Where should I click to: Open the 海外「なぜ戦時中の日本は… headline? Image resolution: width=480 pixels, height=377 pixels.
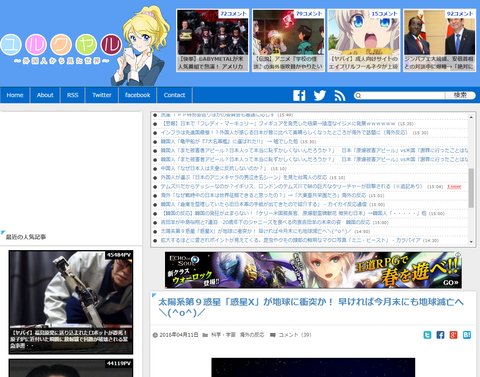pyautogui.click(x=263, y=196)
